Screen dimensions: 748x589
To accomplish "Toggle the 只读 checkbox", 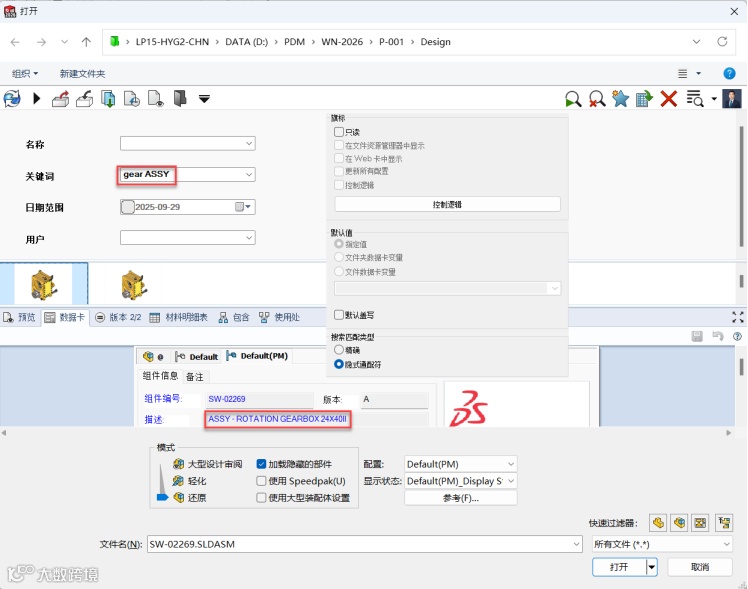I will (339, 132).
